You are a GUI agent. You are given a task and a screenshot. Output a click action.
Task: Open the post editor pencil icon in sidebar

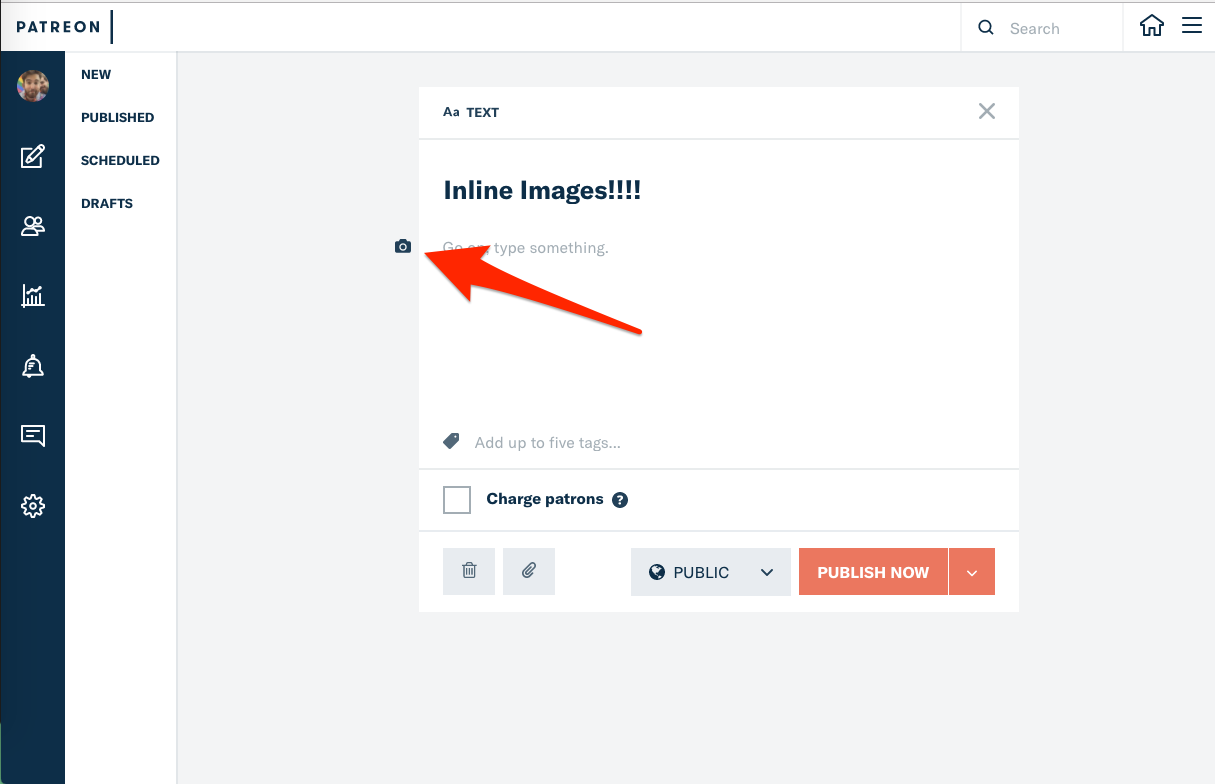point(33,156)
